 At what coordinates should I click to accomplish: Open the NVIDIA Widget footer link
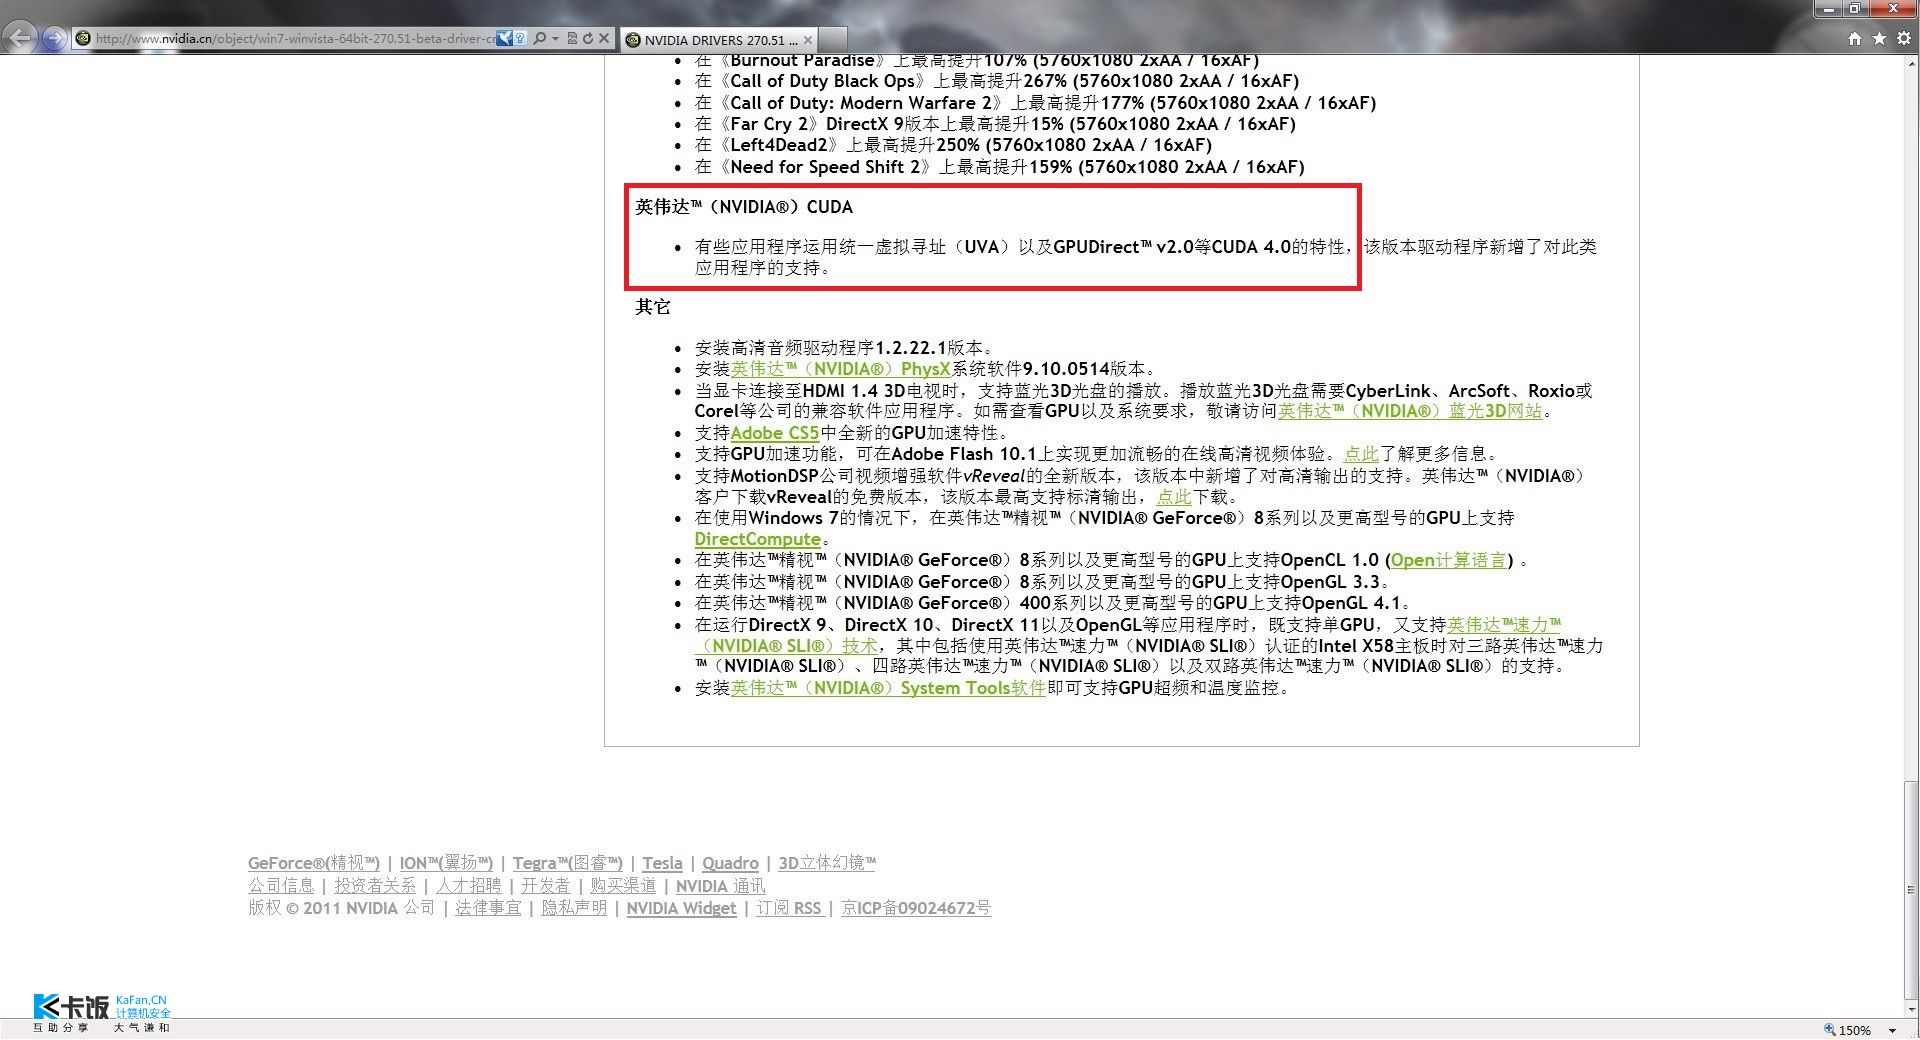[x=681, y=908]
